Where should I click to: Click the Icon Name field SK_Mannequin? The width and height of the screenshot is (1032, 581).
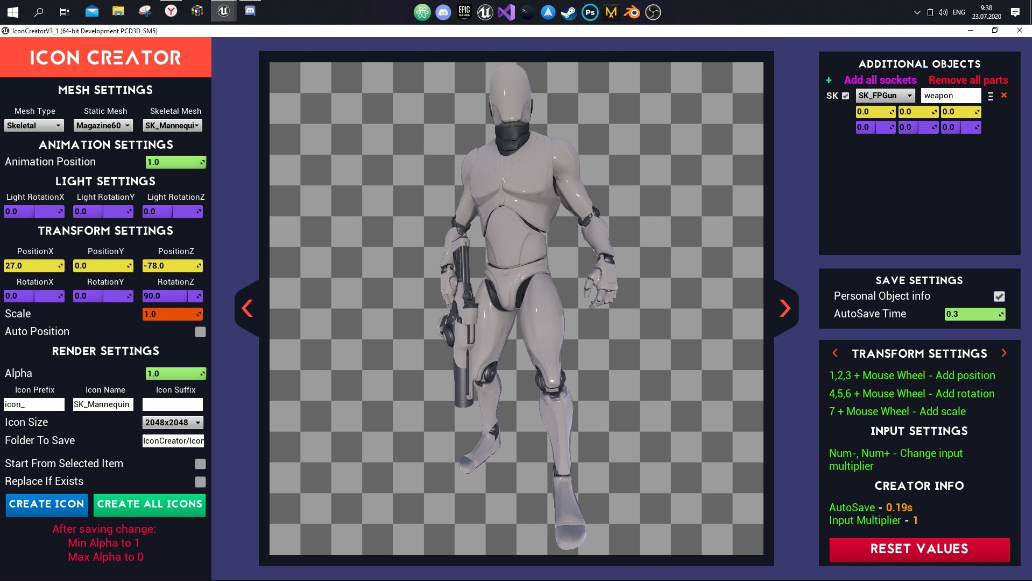click(x=103, y=405)
